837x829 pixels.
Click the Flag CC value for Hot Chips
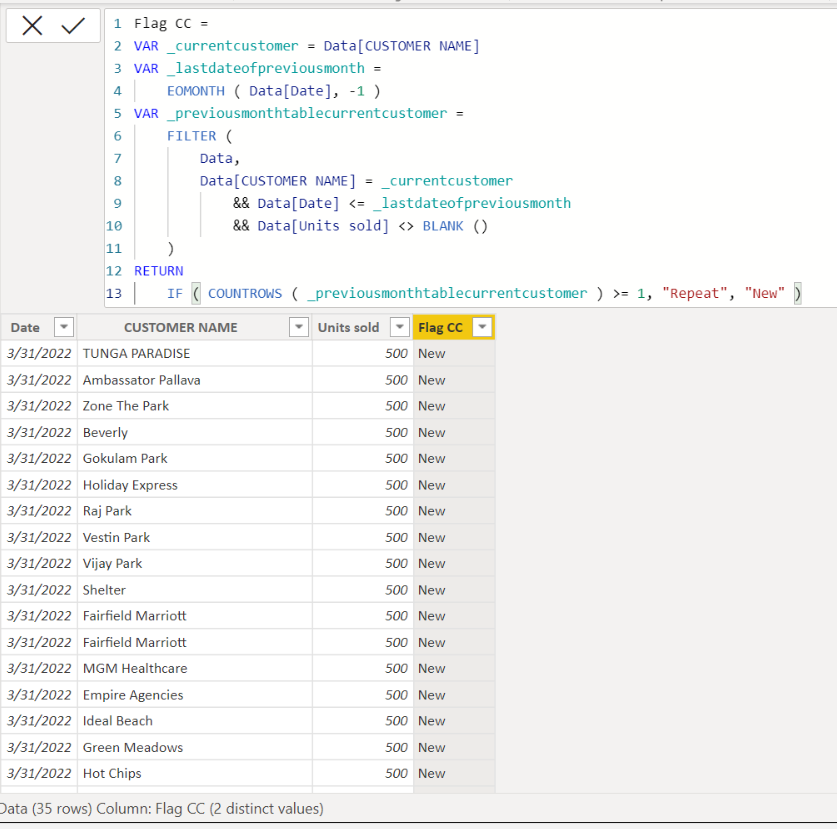(454, 773)
